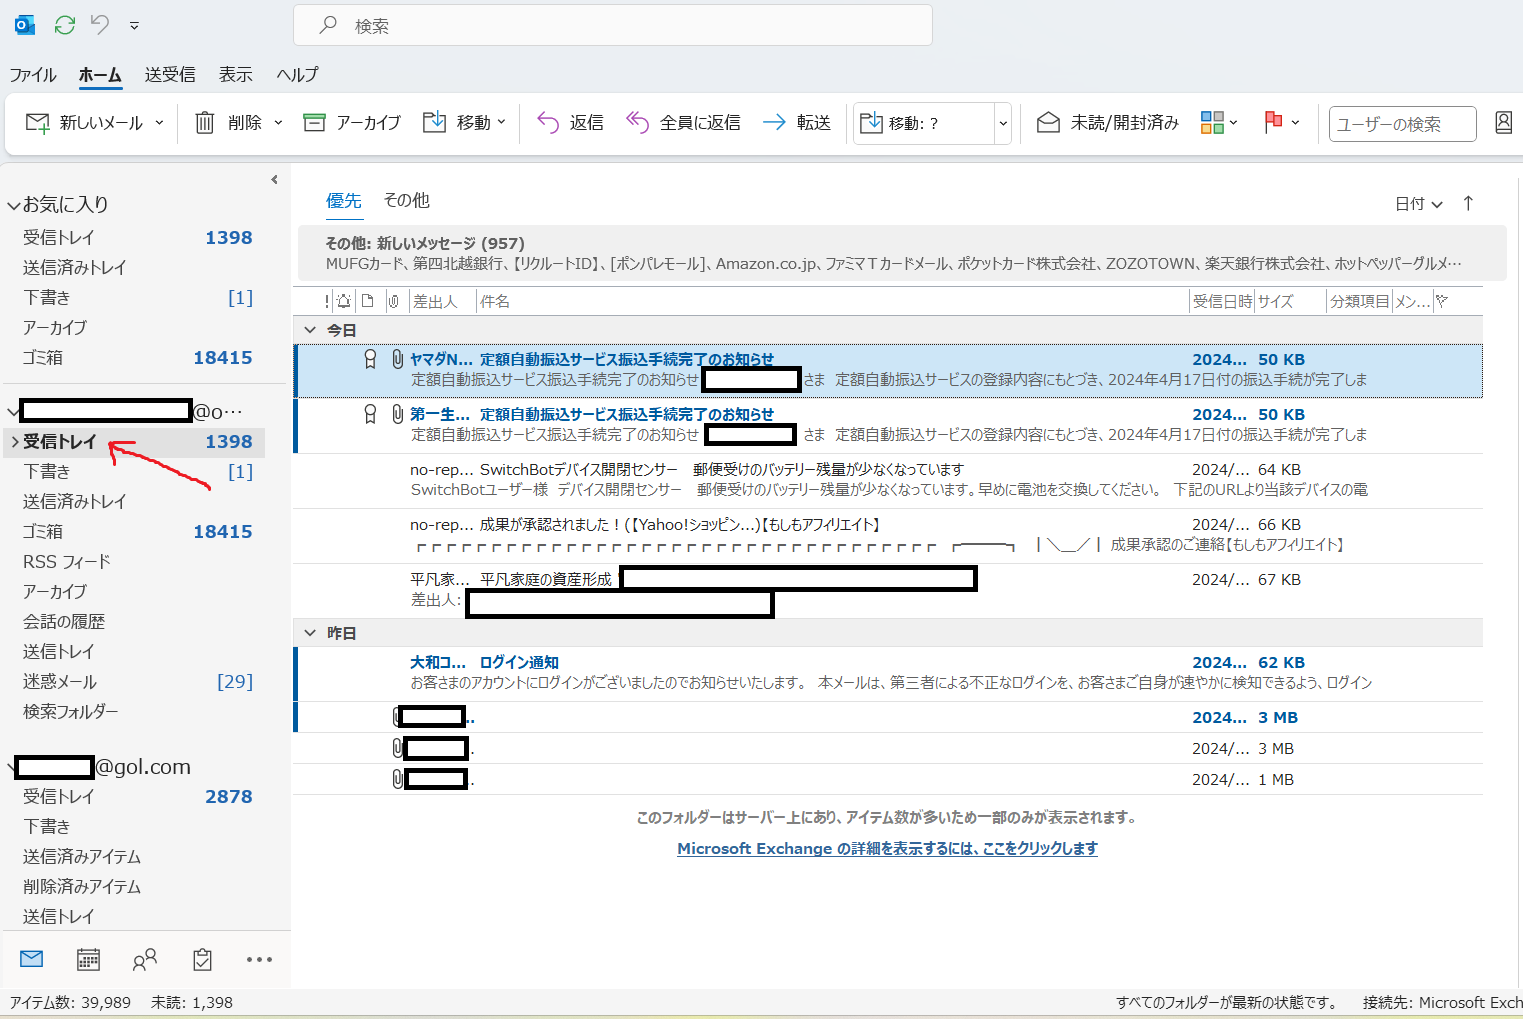Toggle the flag icon on the ribbon
This screenshot has width=1523, height=1019.
(x=1274, y=122)
